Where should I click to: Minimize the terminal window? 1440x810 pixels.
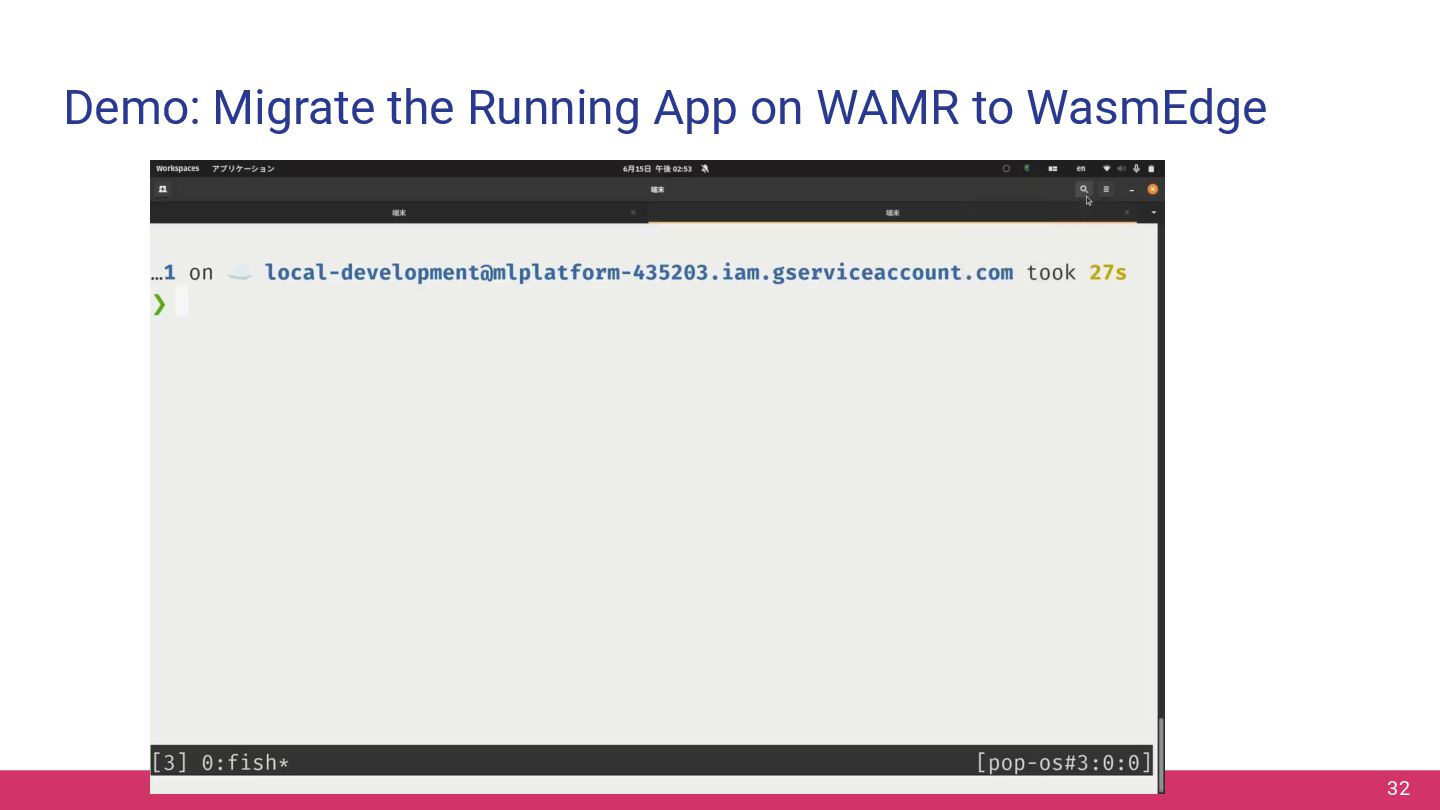1132,190
